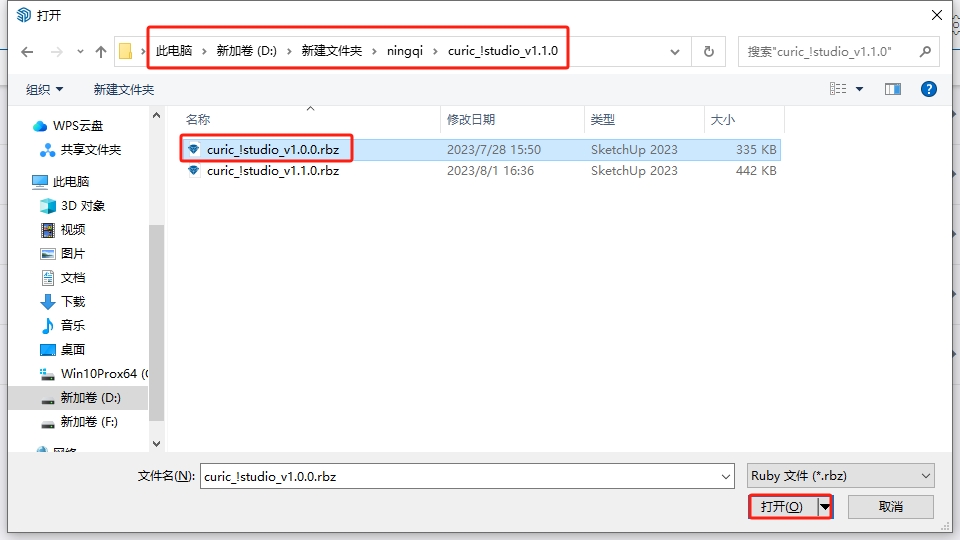Refresh the current folder

pyautogui.click(x=709, y=51)
